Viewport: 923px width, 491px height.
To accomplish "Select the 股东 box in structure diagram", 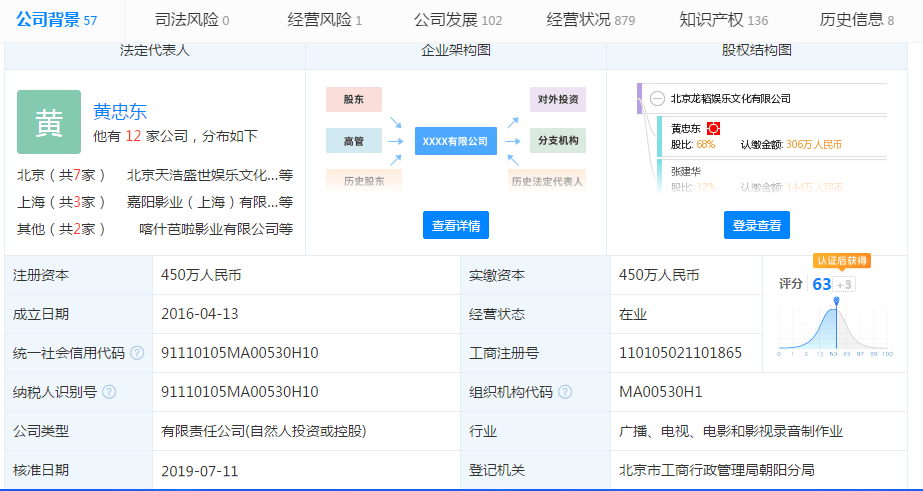I will (353, 100).
